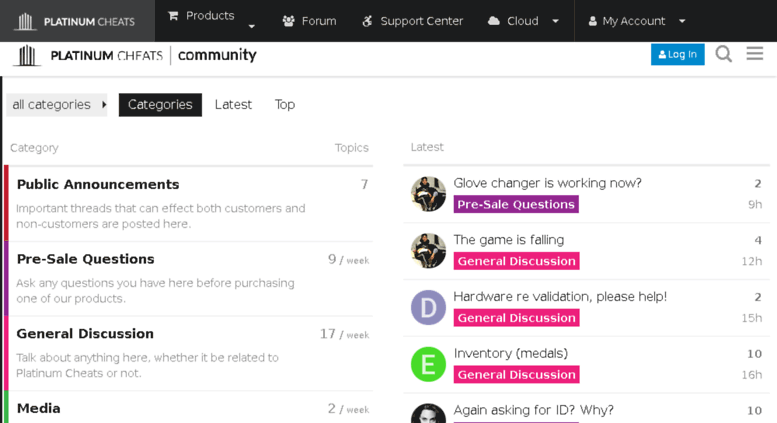Click the 15h timestamp on Hardware re validation

[x=752, y=318]
